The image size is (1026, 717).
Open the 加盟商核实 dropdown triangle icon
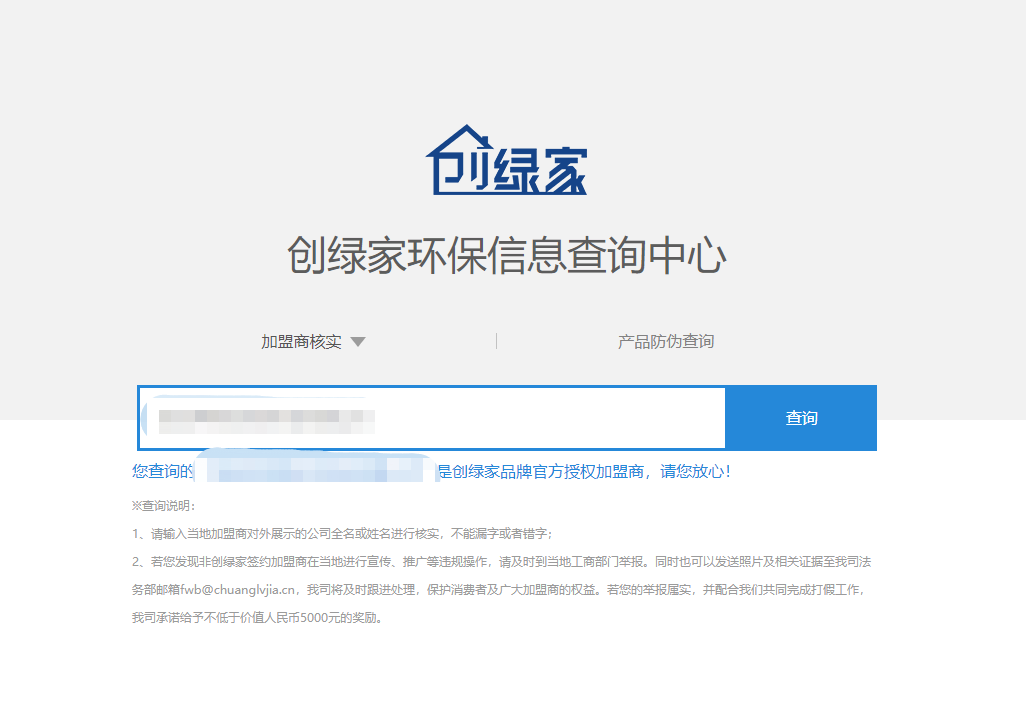pos(358,341)
